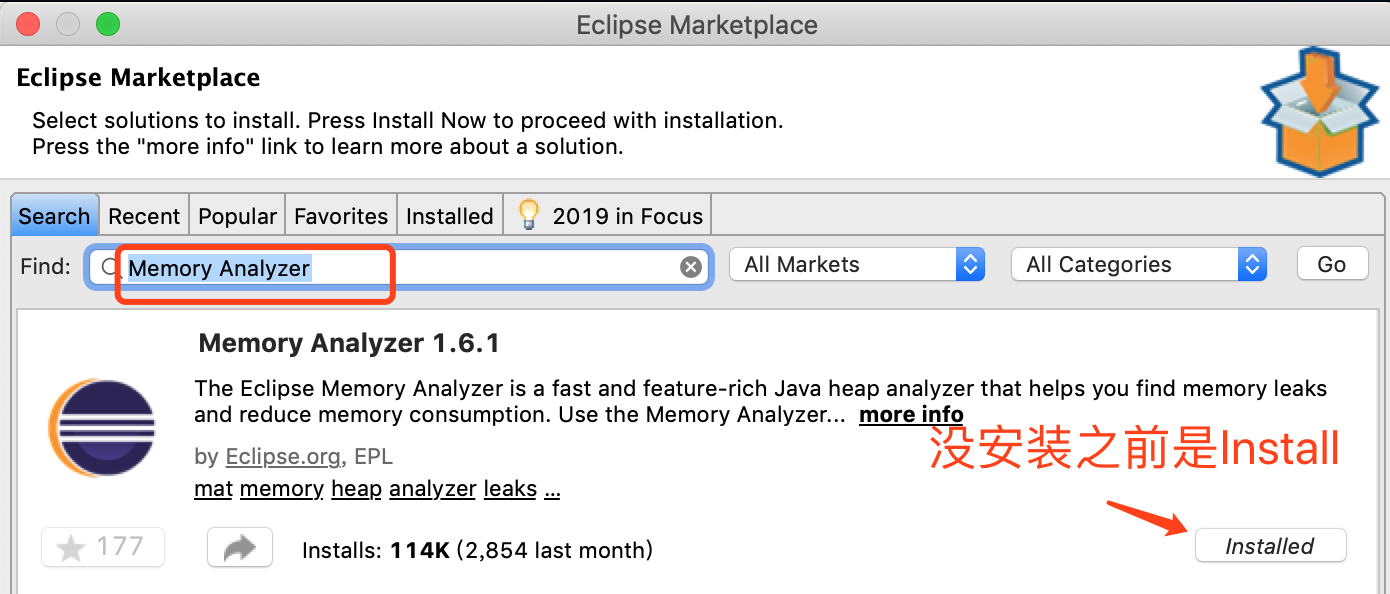Open the Eclipse.org author link
This screenshot has height=594, width=1390.
pyautogui.click(x=283, y=457)
